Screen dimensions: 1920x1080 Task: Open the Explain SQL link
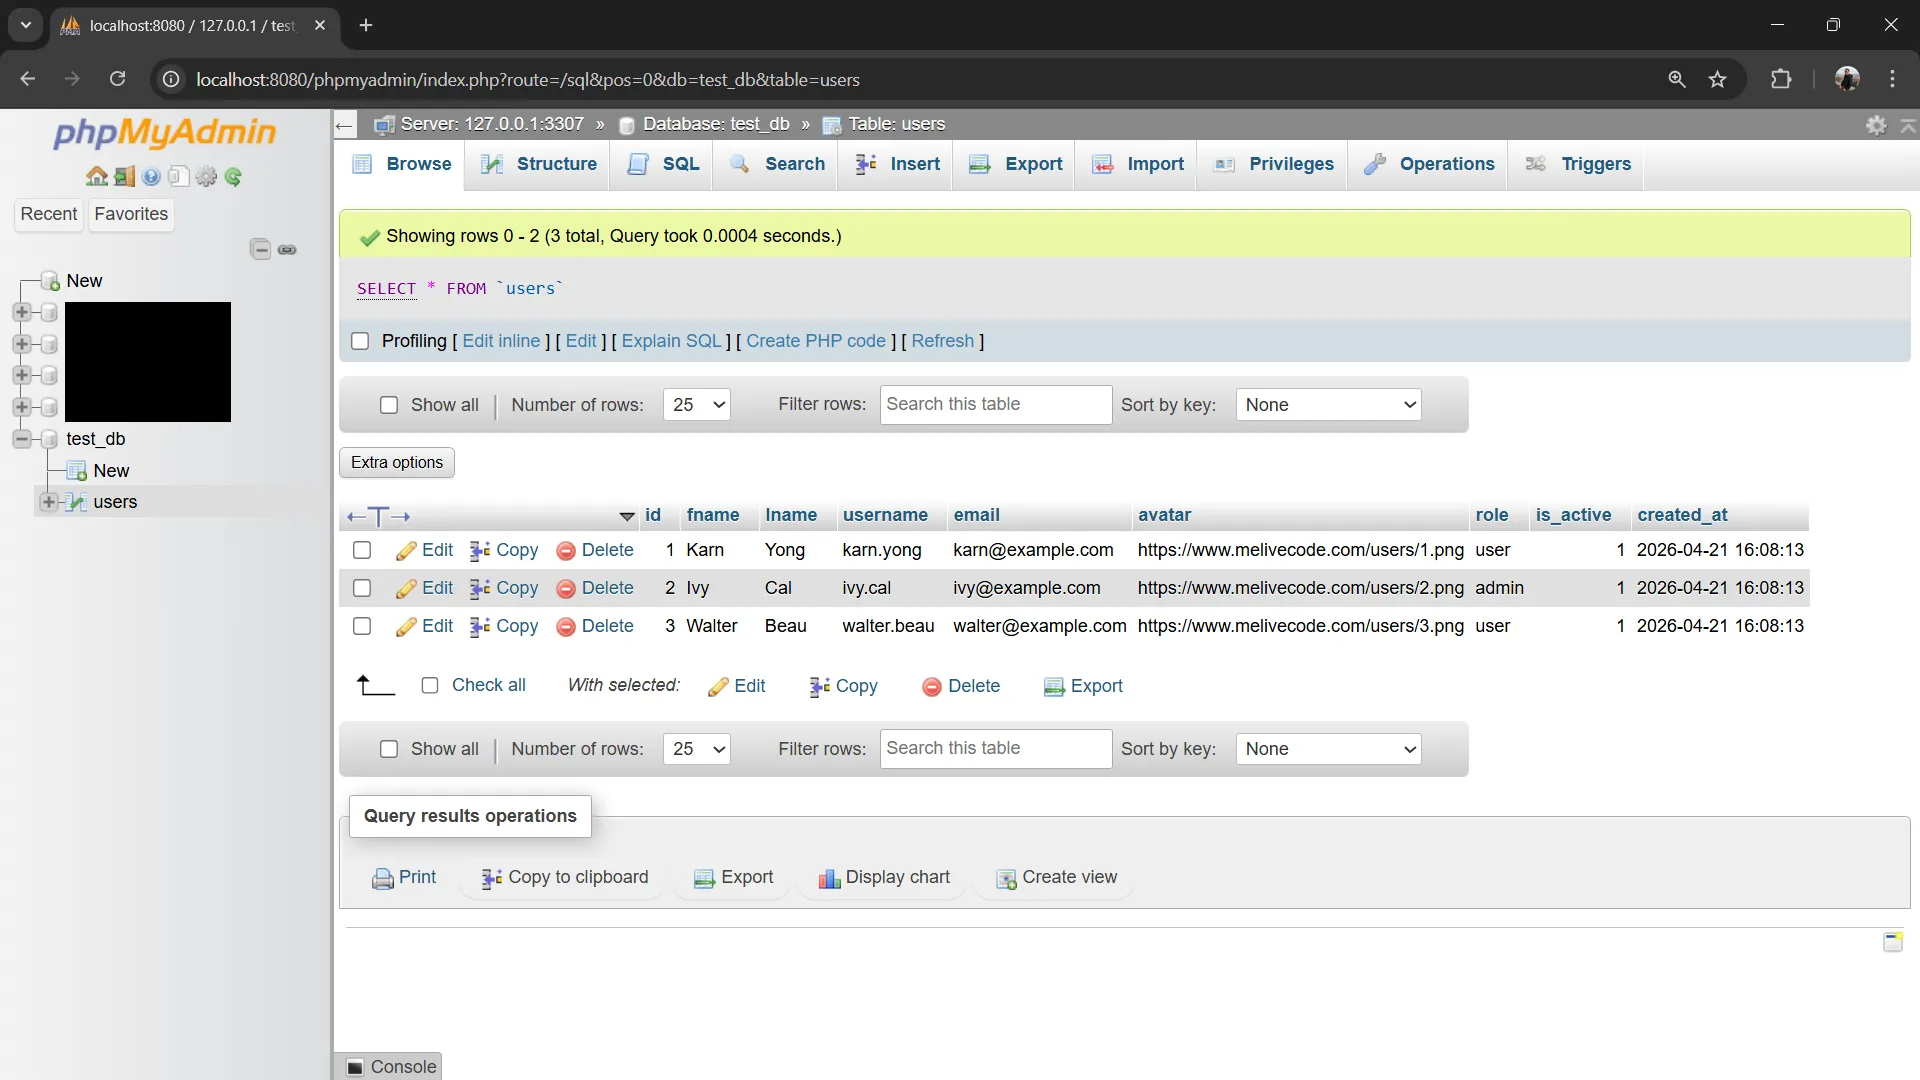[x=671, y=341]
